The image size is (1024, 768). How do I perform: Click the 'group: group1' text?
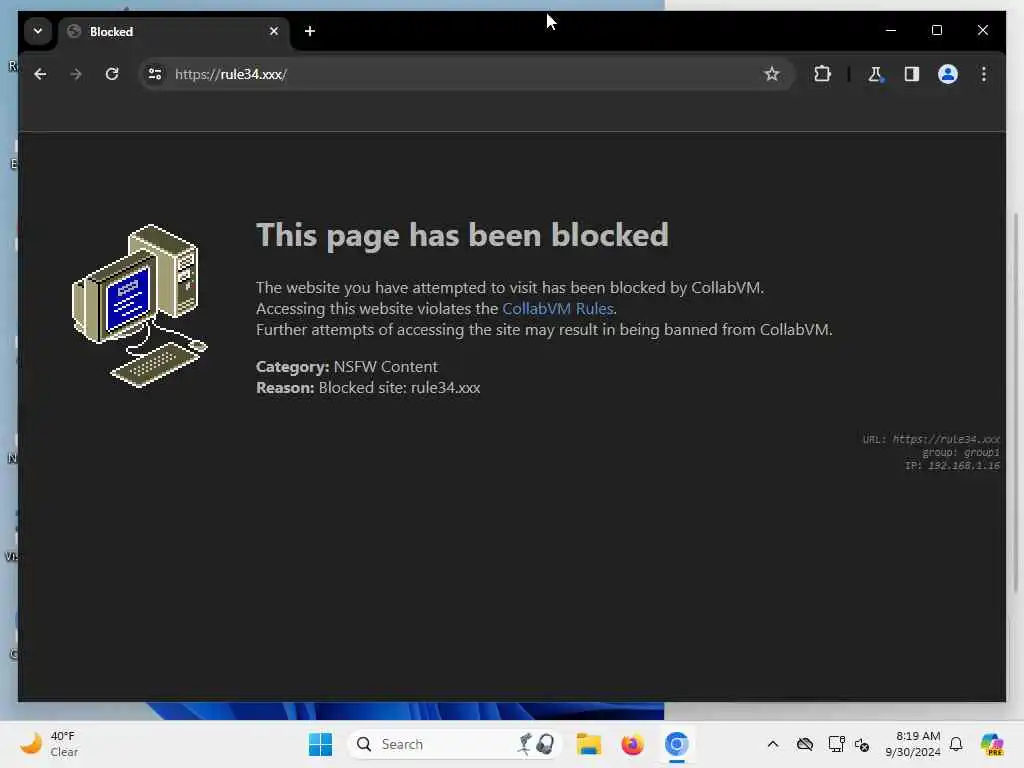961,453
